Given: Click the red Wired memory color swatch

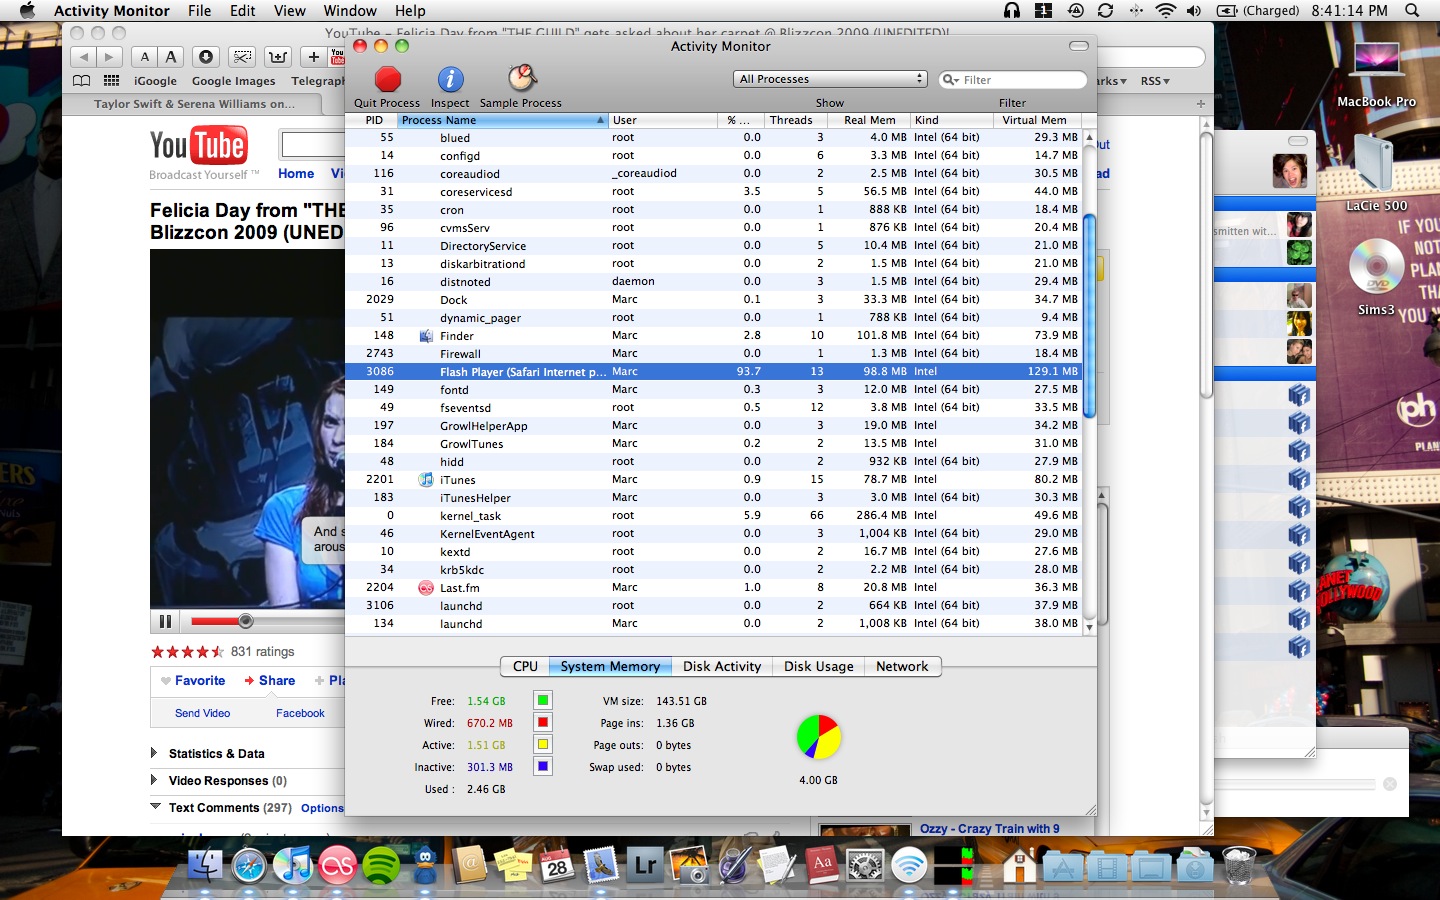Looking at the screenshot, I should coord(542,723).
